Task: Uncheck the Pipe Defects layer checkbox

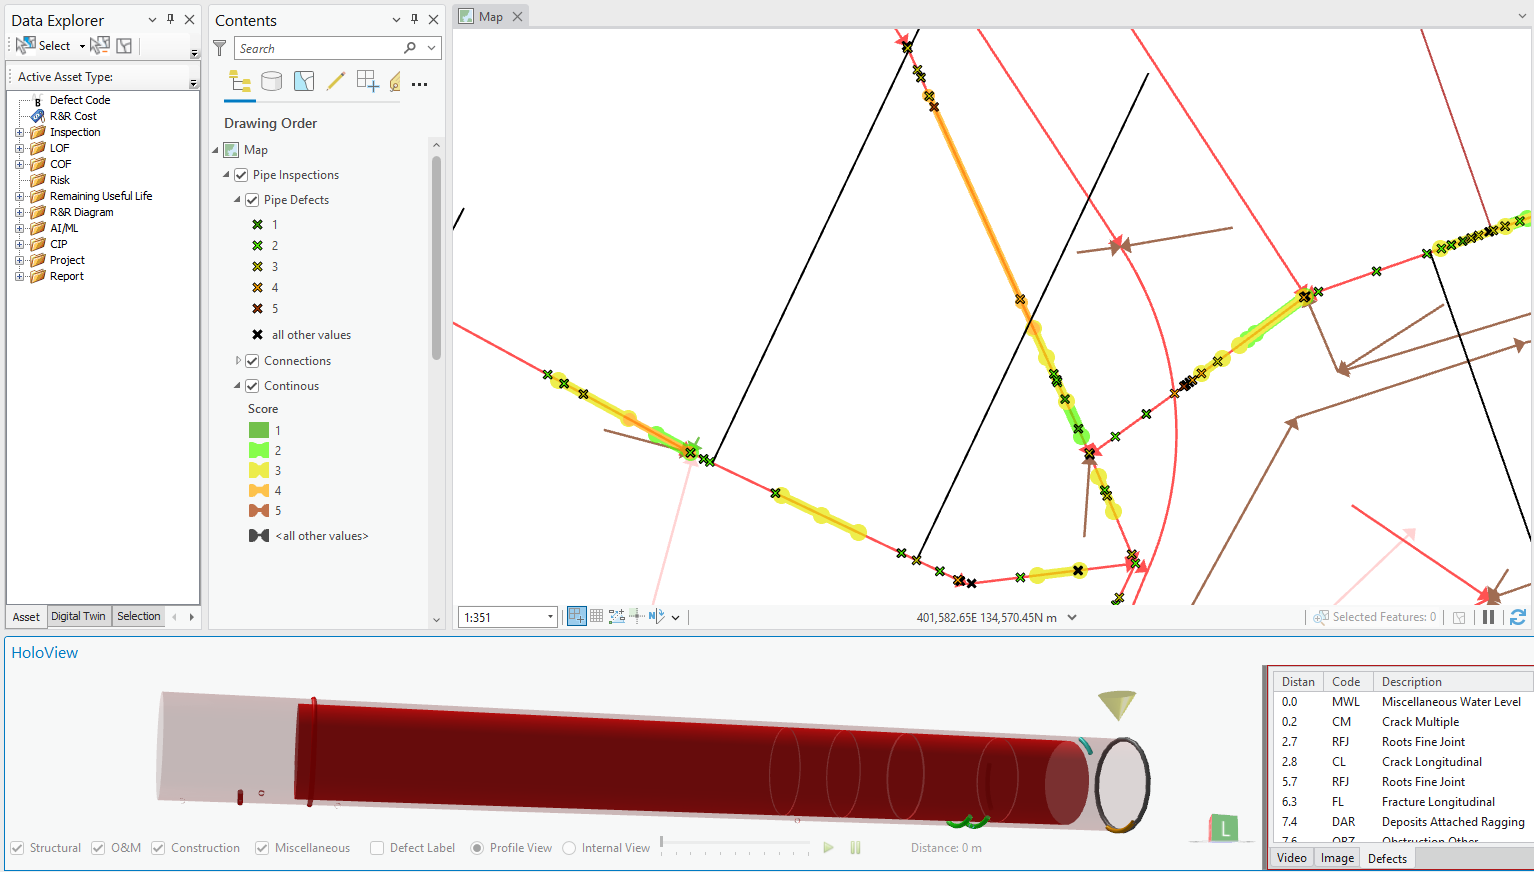Action: point(252,200)
